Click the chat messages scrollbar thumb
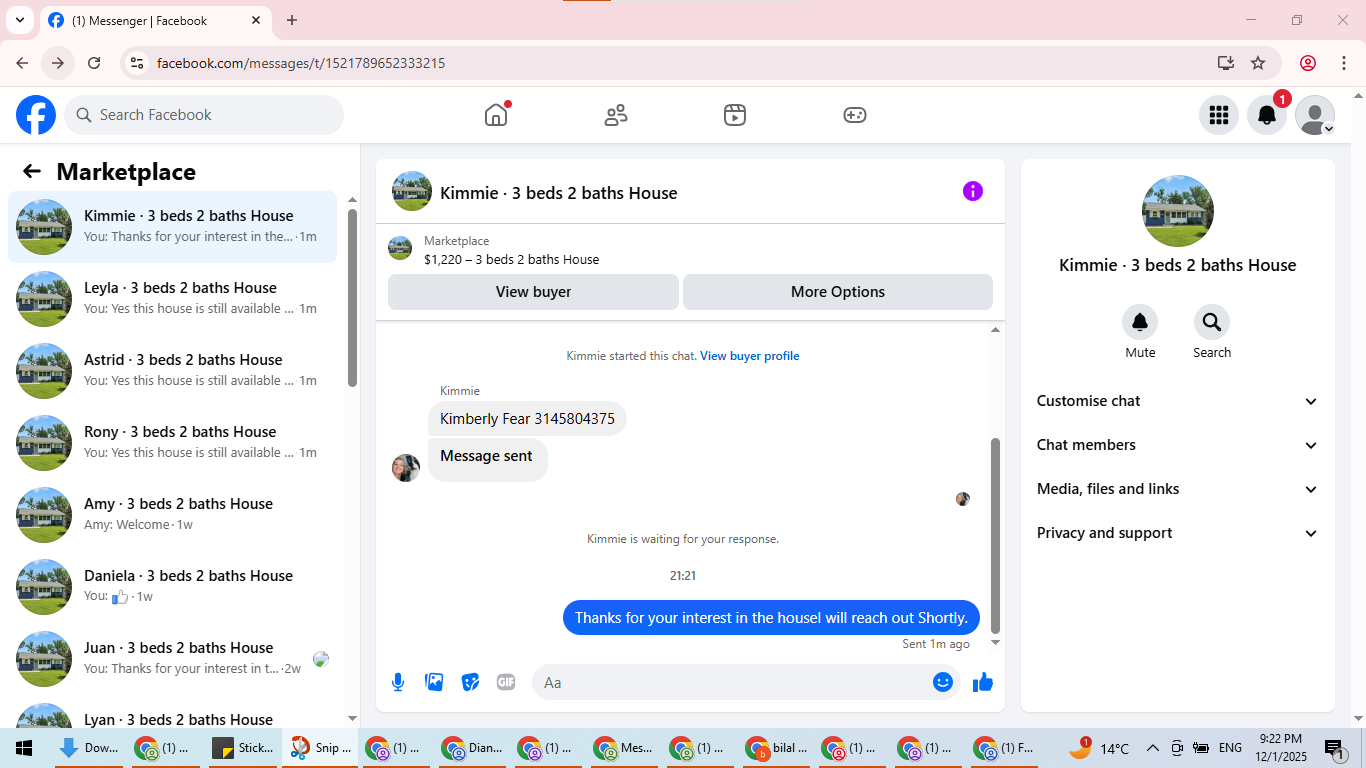 pos(995,535)
